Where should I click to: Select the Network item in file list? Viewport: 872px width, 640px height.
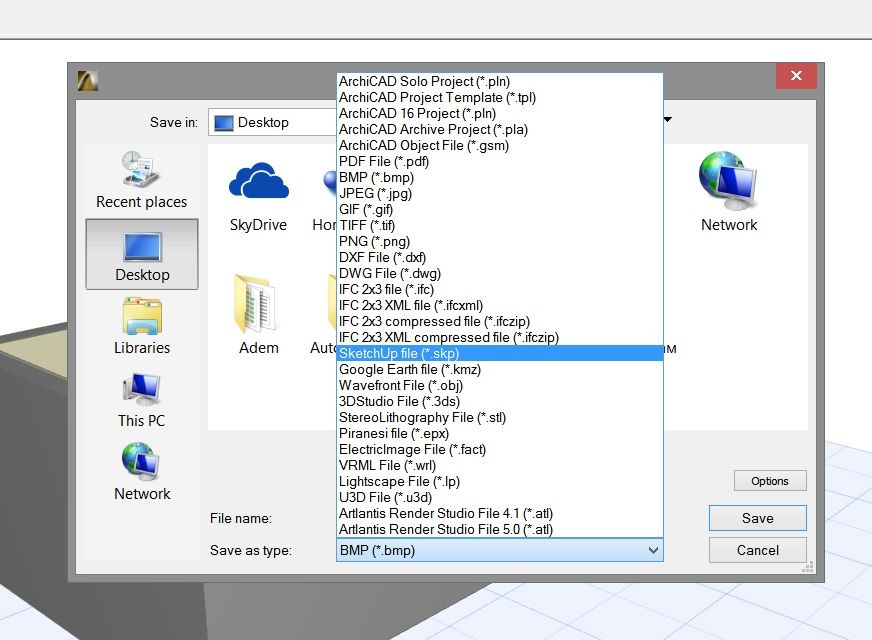click(729, 192)
